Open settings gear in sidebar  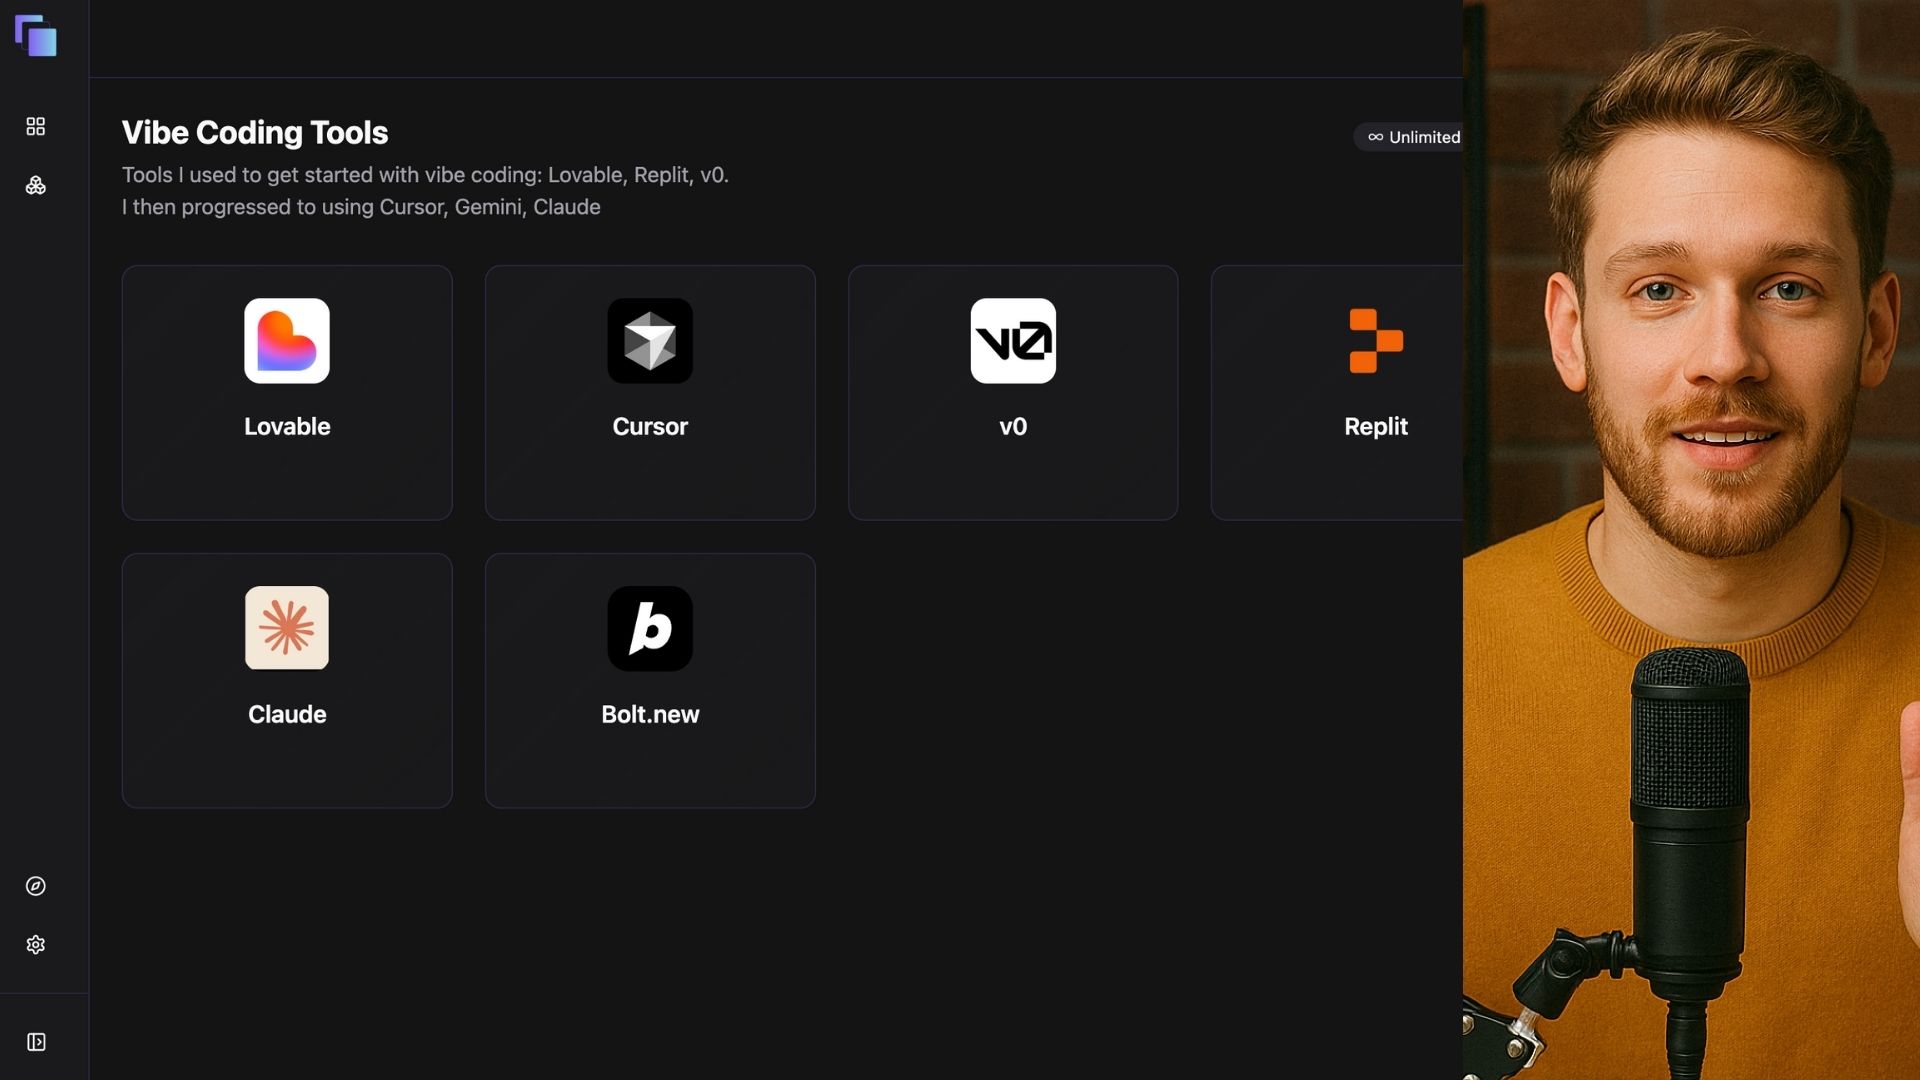[36, 945]
